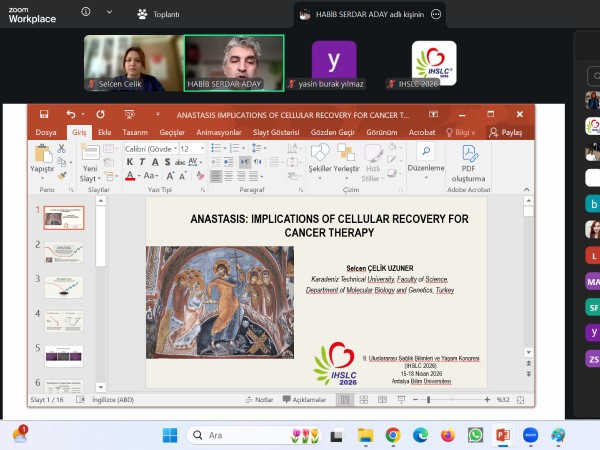Image resolution: width=600 pixels, height=450 pixels.
Task: Expand the Düzenleme editing dropdown
Action: click(x=426, y=168)
